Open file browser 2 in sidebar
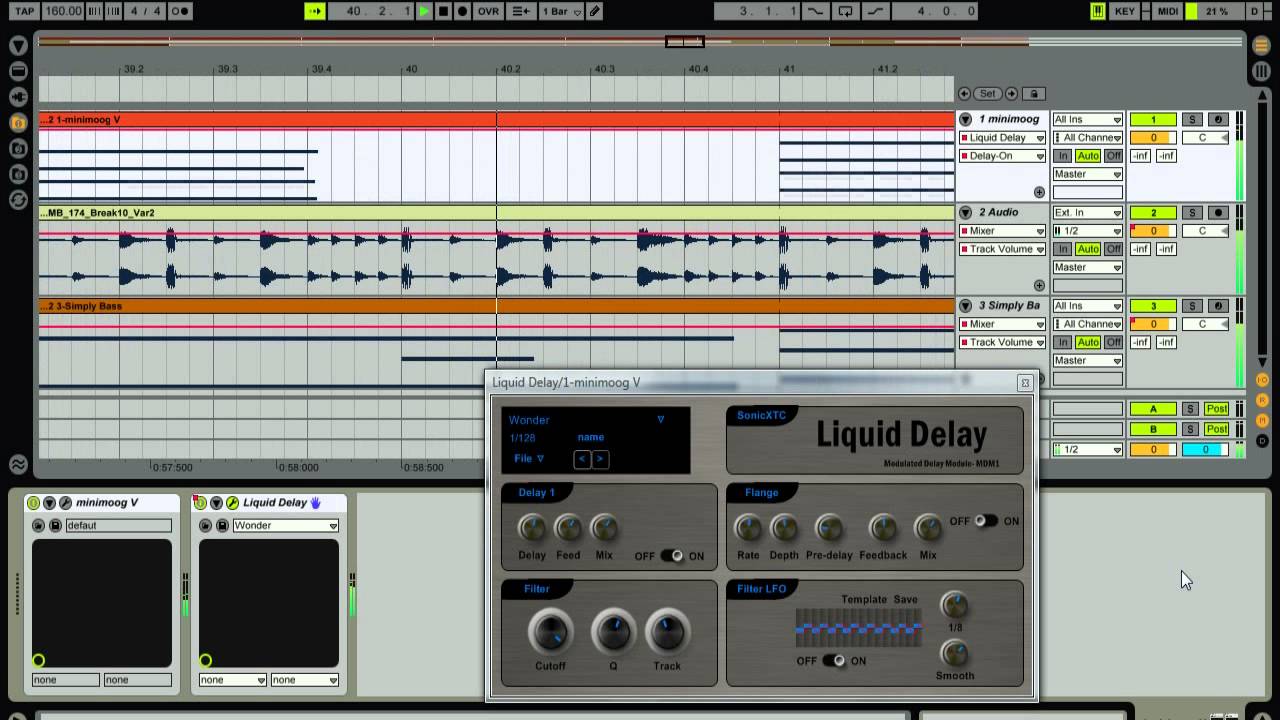This screenshot has height=720, width=1280. (x=18, y=149)
